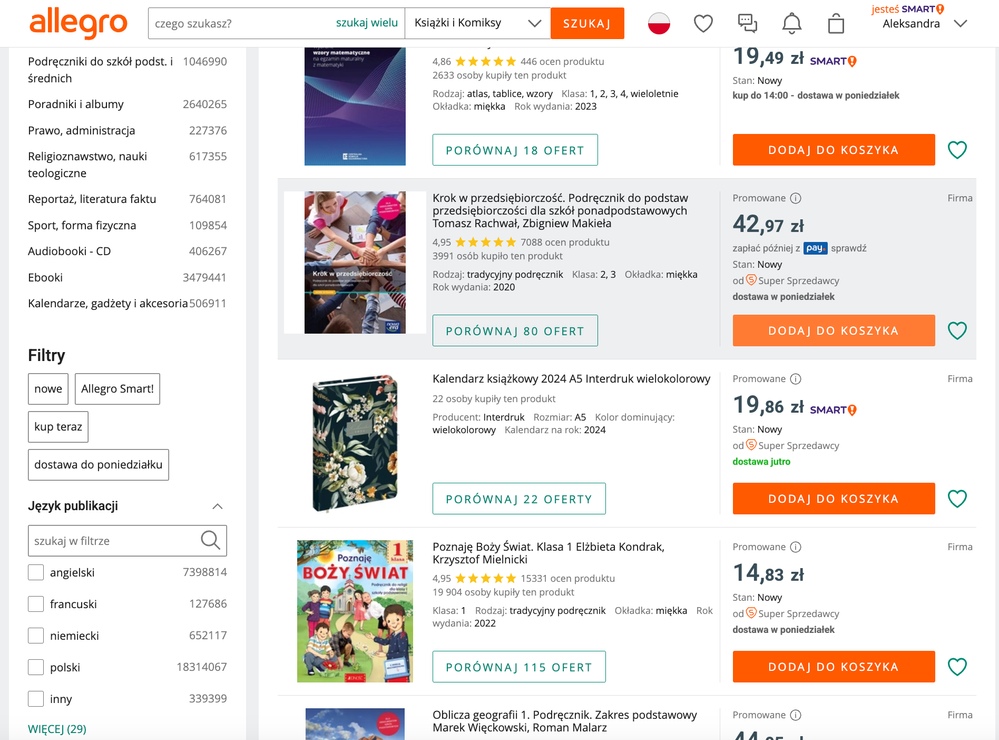Open the messages chat icon
999x740 pixels.
747,24
